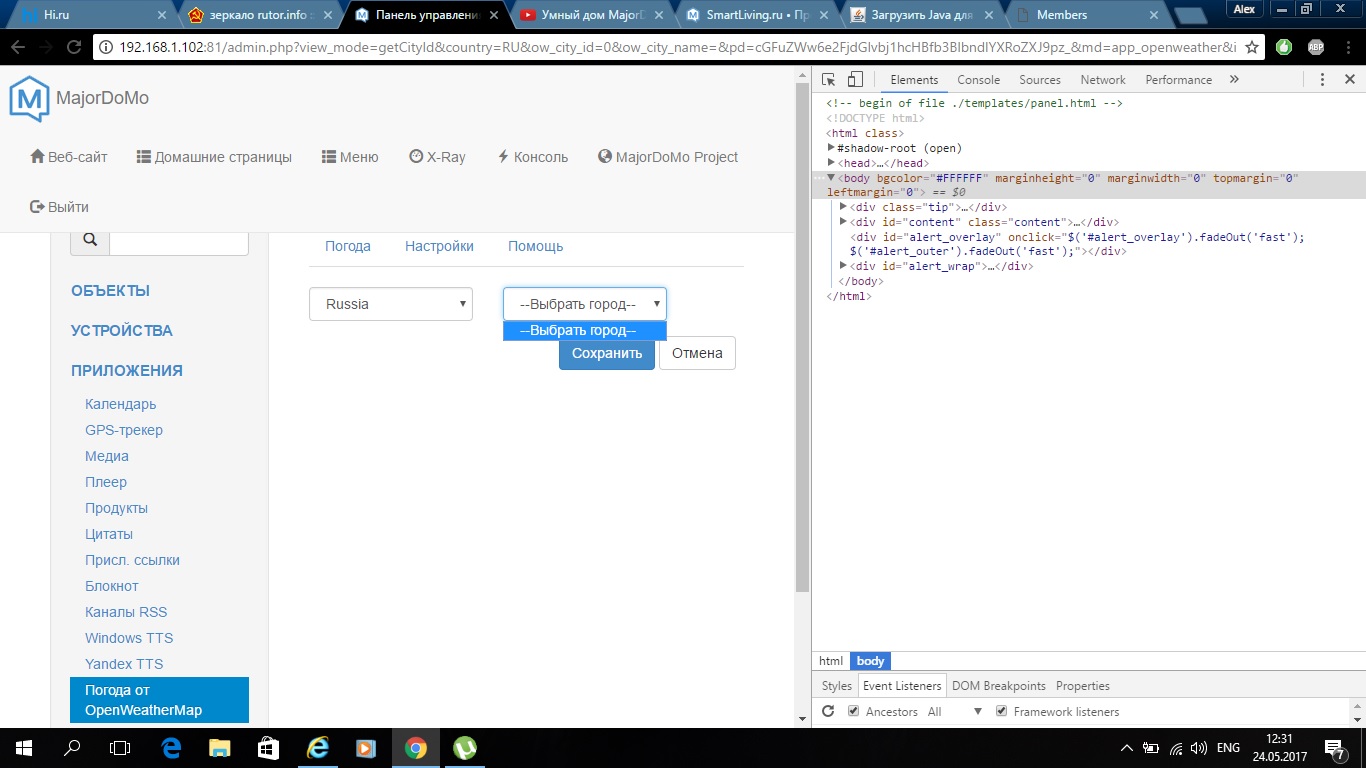Switch to the Console tab in DevTools
Screen dimensions: 1366x768
[978, 80]
